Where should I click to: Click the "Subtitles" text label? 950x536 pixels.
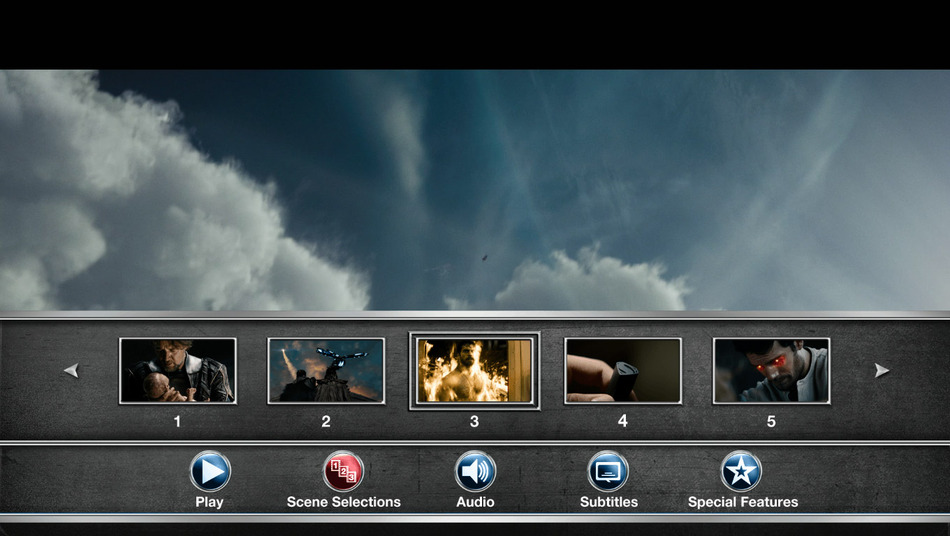(x=608, y=502)
